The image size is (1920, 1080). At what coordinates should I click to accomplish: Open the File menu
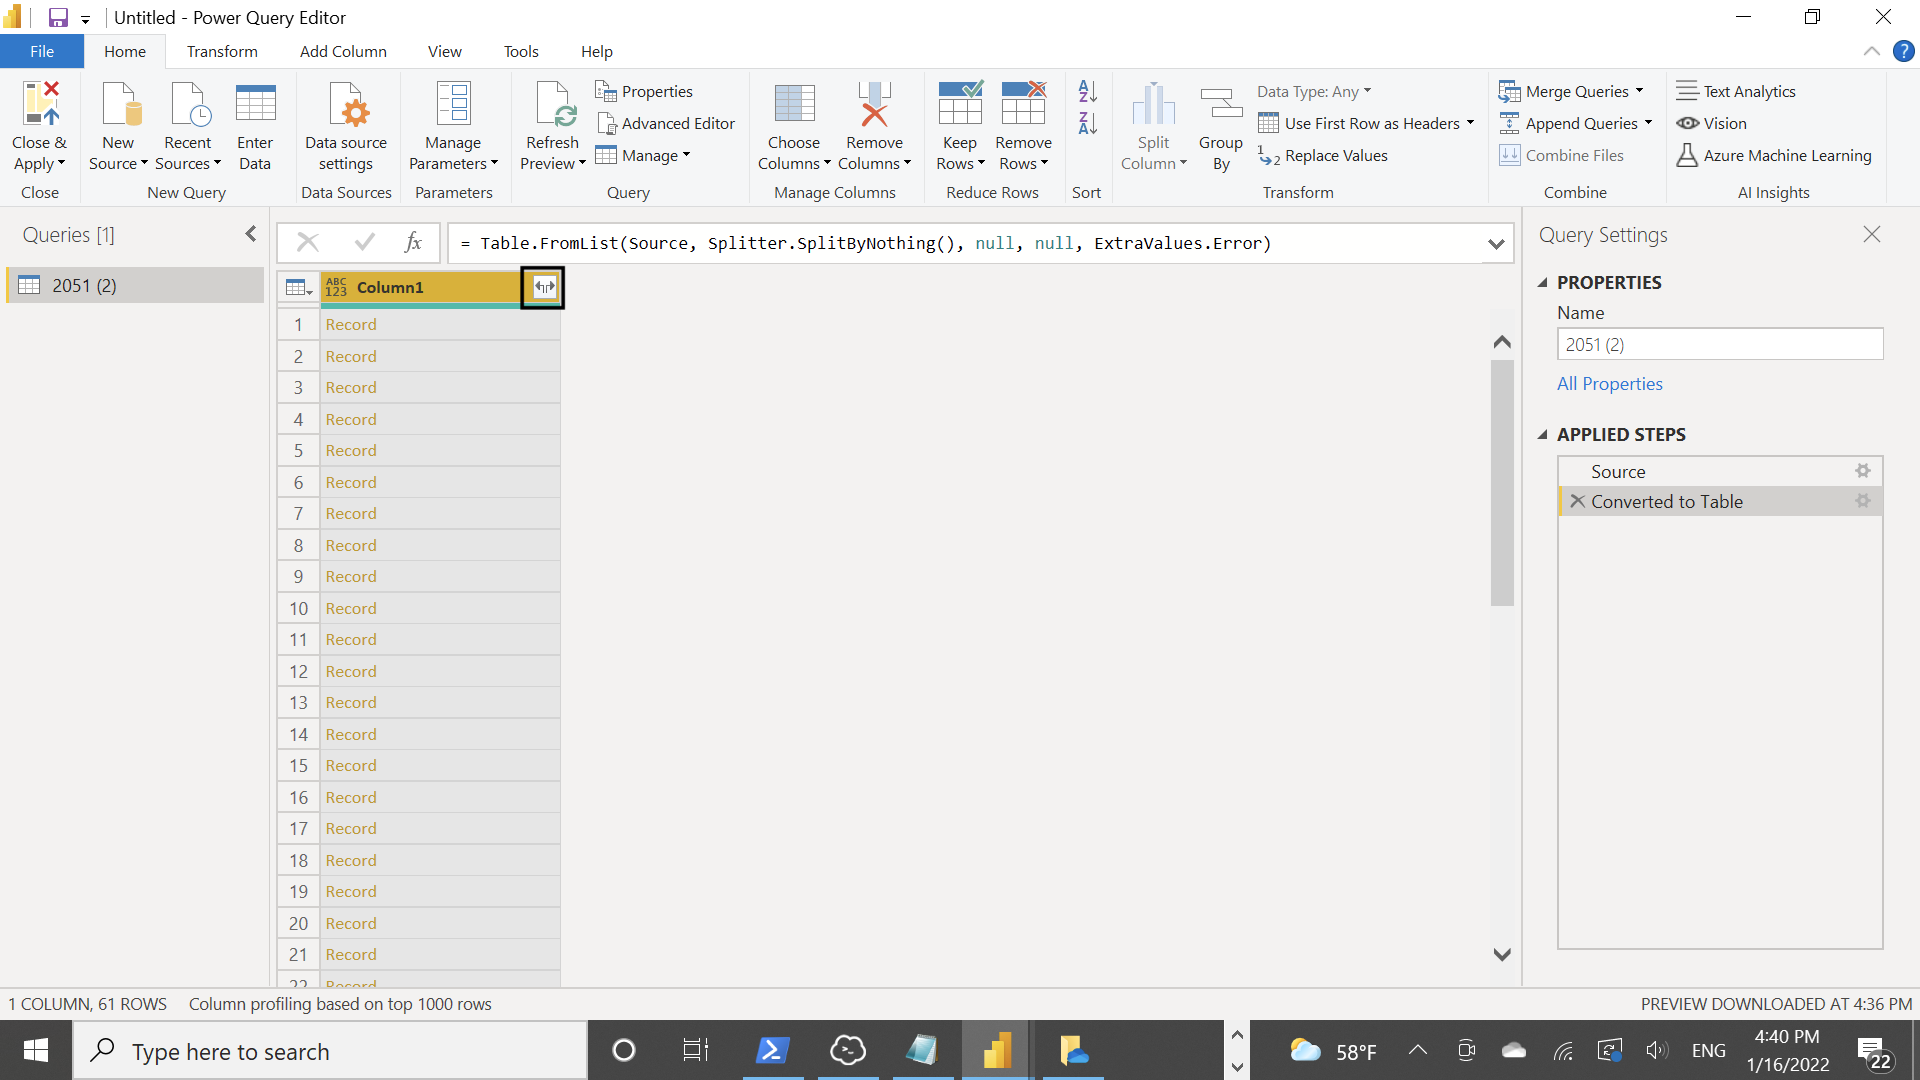click(42, 52)
